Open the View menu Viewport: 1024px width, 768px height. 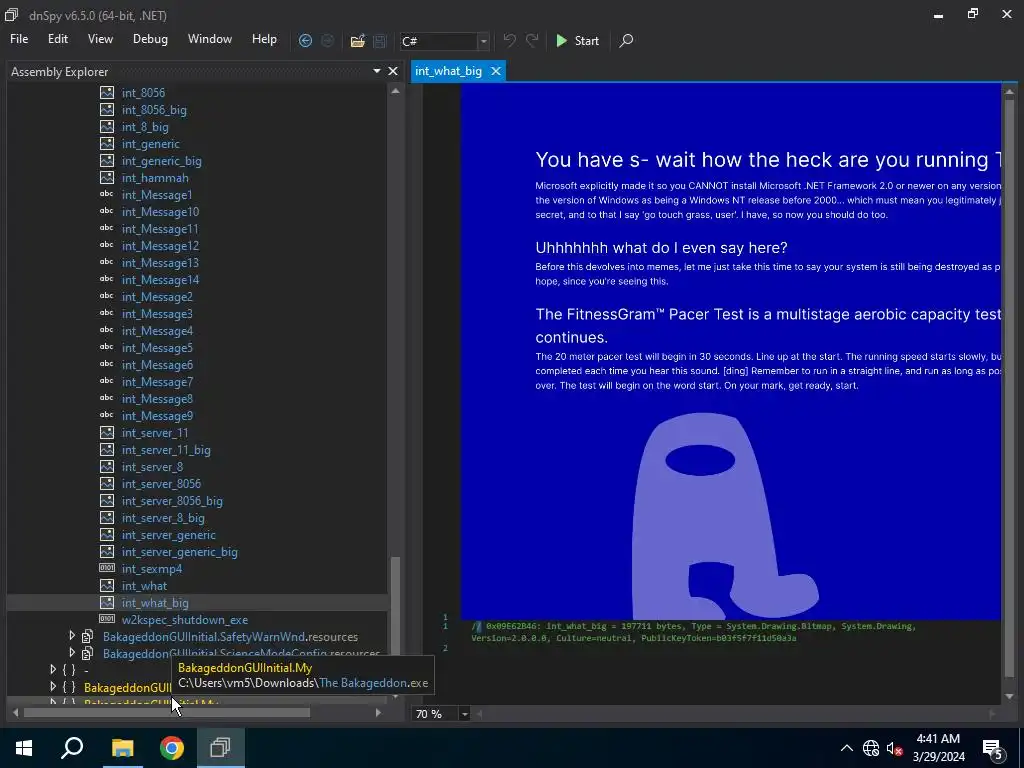point(100,39)
